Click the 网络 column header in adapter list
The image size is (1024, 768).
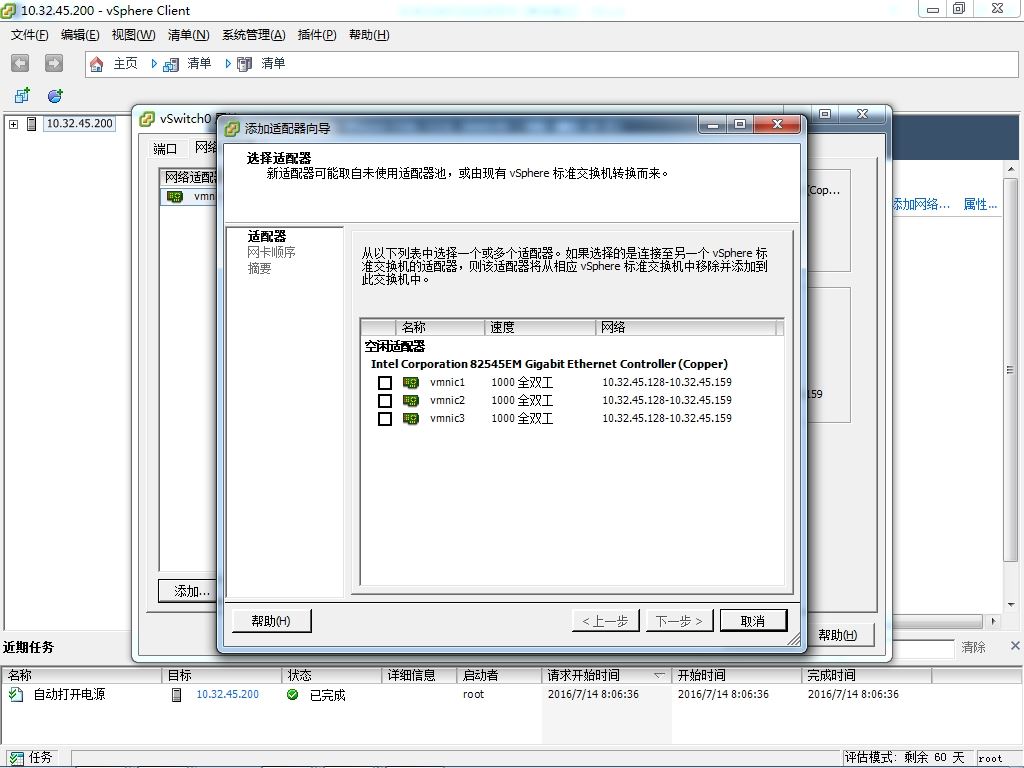(686, 327)
